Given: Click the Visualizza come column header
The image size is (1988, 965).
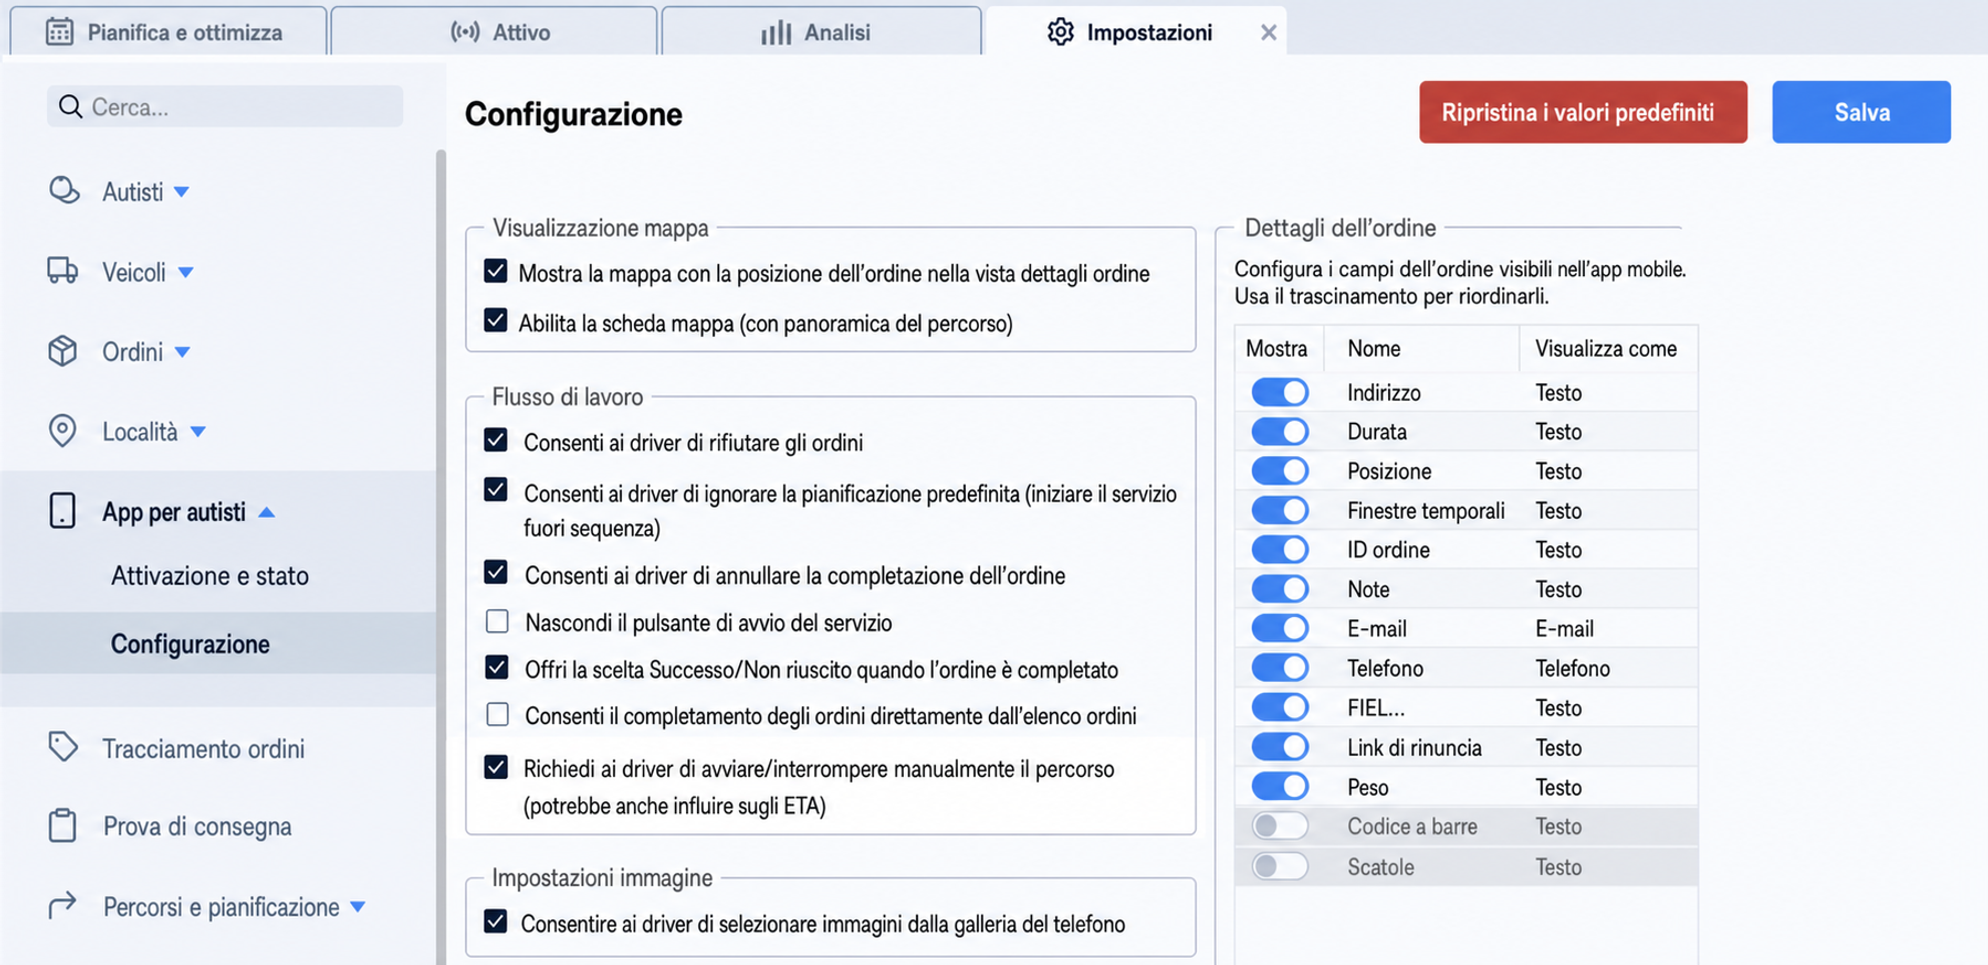Looking at the screenshot, I should 1606,349.
